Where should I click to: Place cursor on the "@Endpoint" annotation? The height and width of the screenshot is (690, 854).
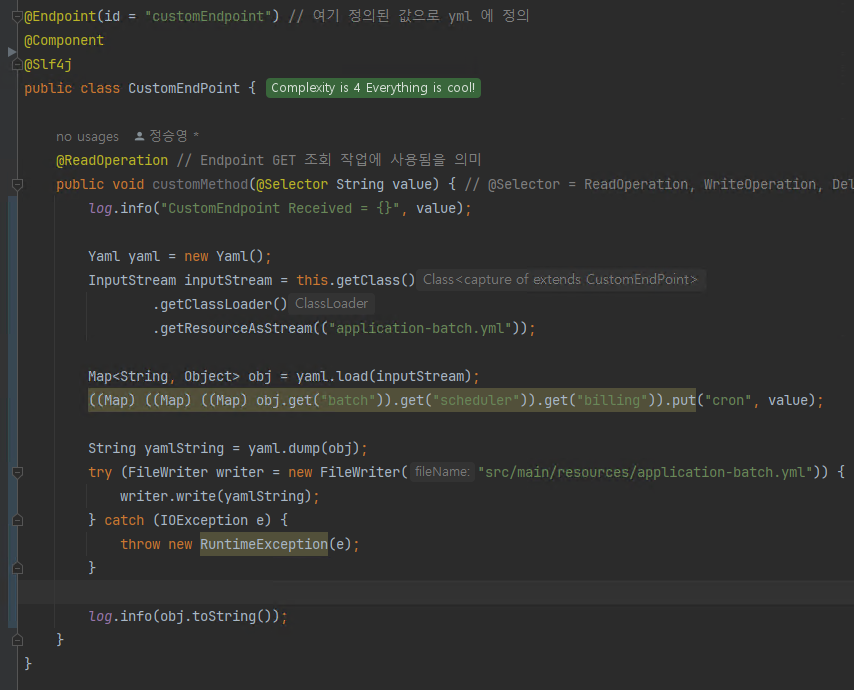tap(60, 16)
